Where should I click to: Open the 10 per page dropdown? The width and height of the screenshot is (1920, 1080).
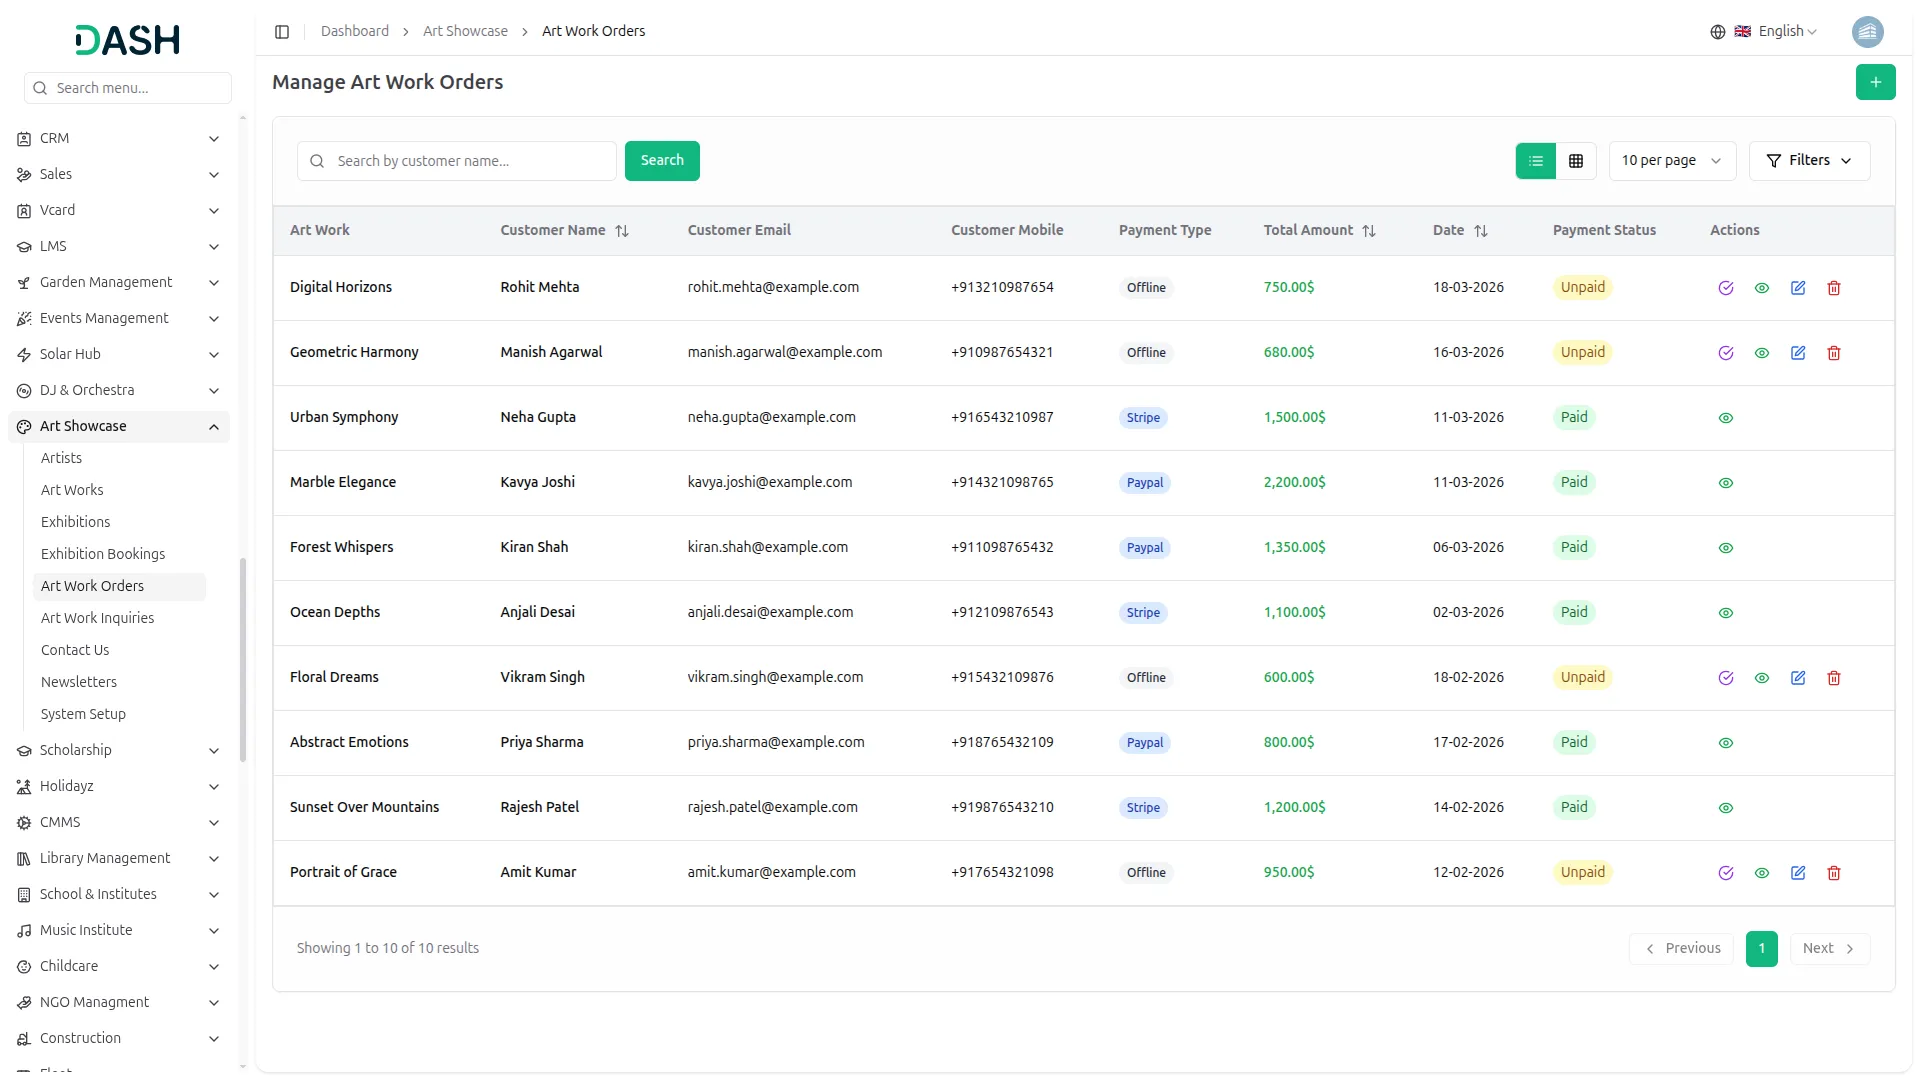[x=1671, y=161]
